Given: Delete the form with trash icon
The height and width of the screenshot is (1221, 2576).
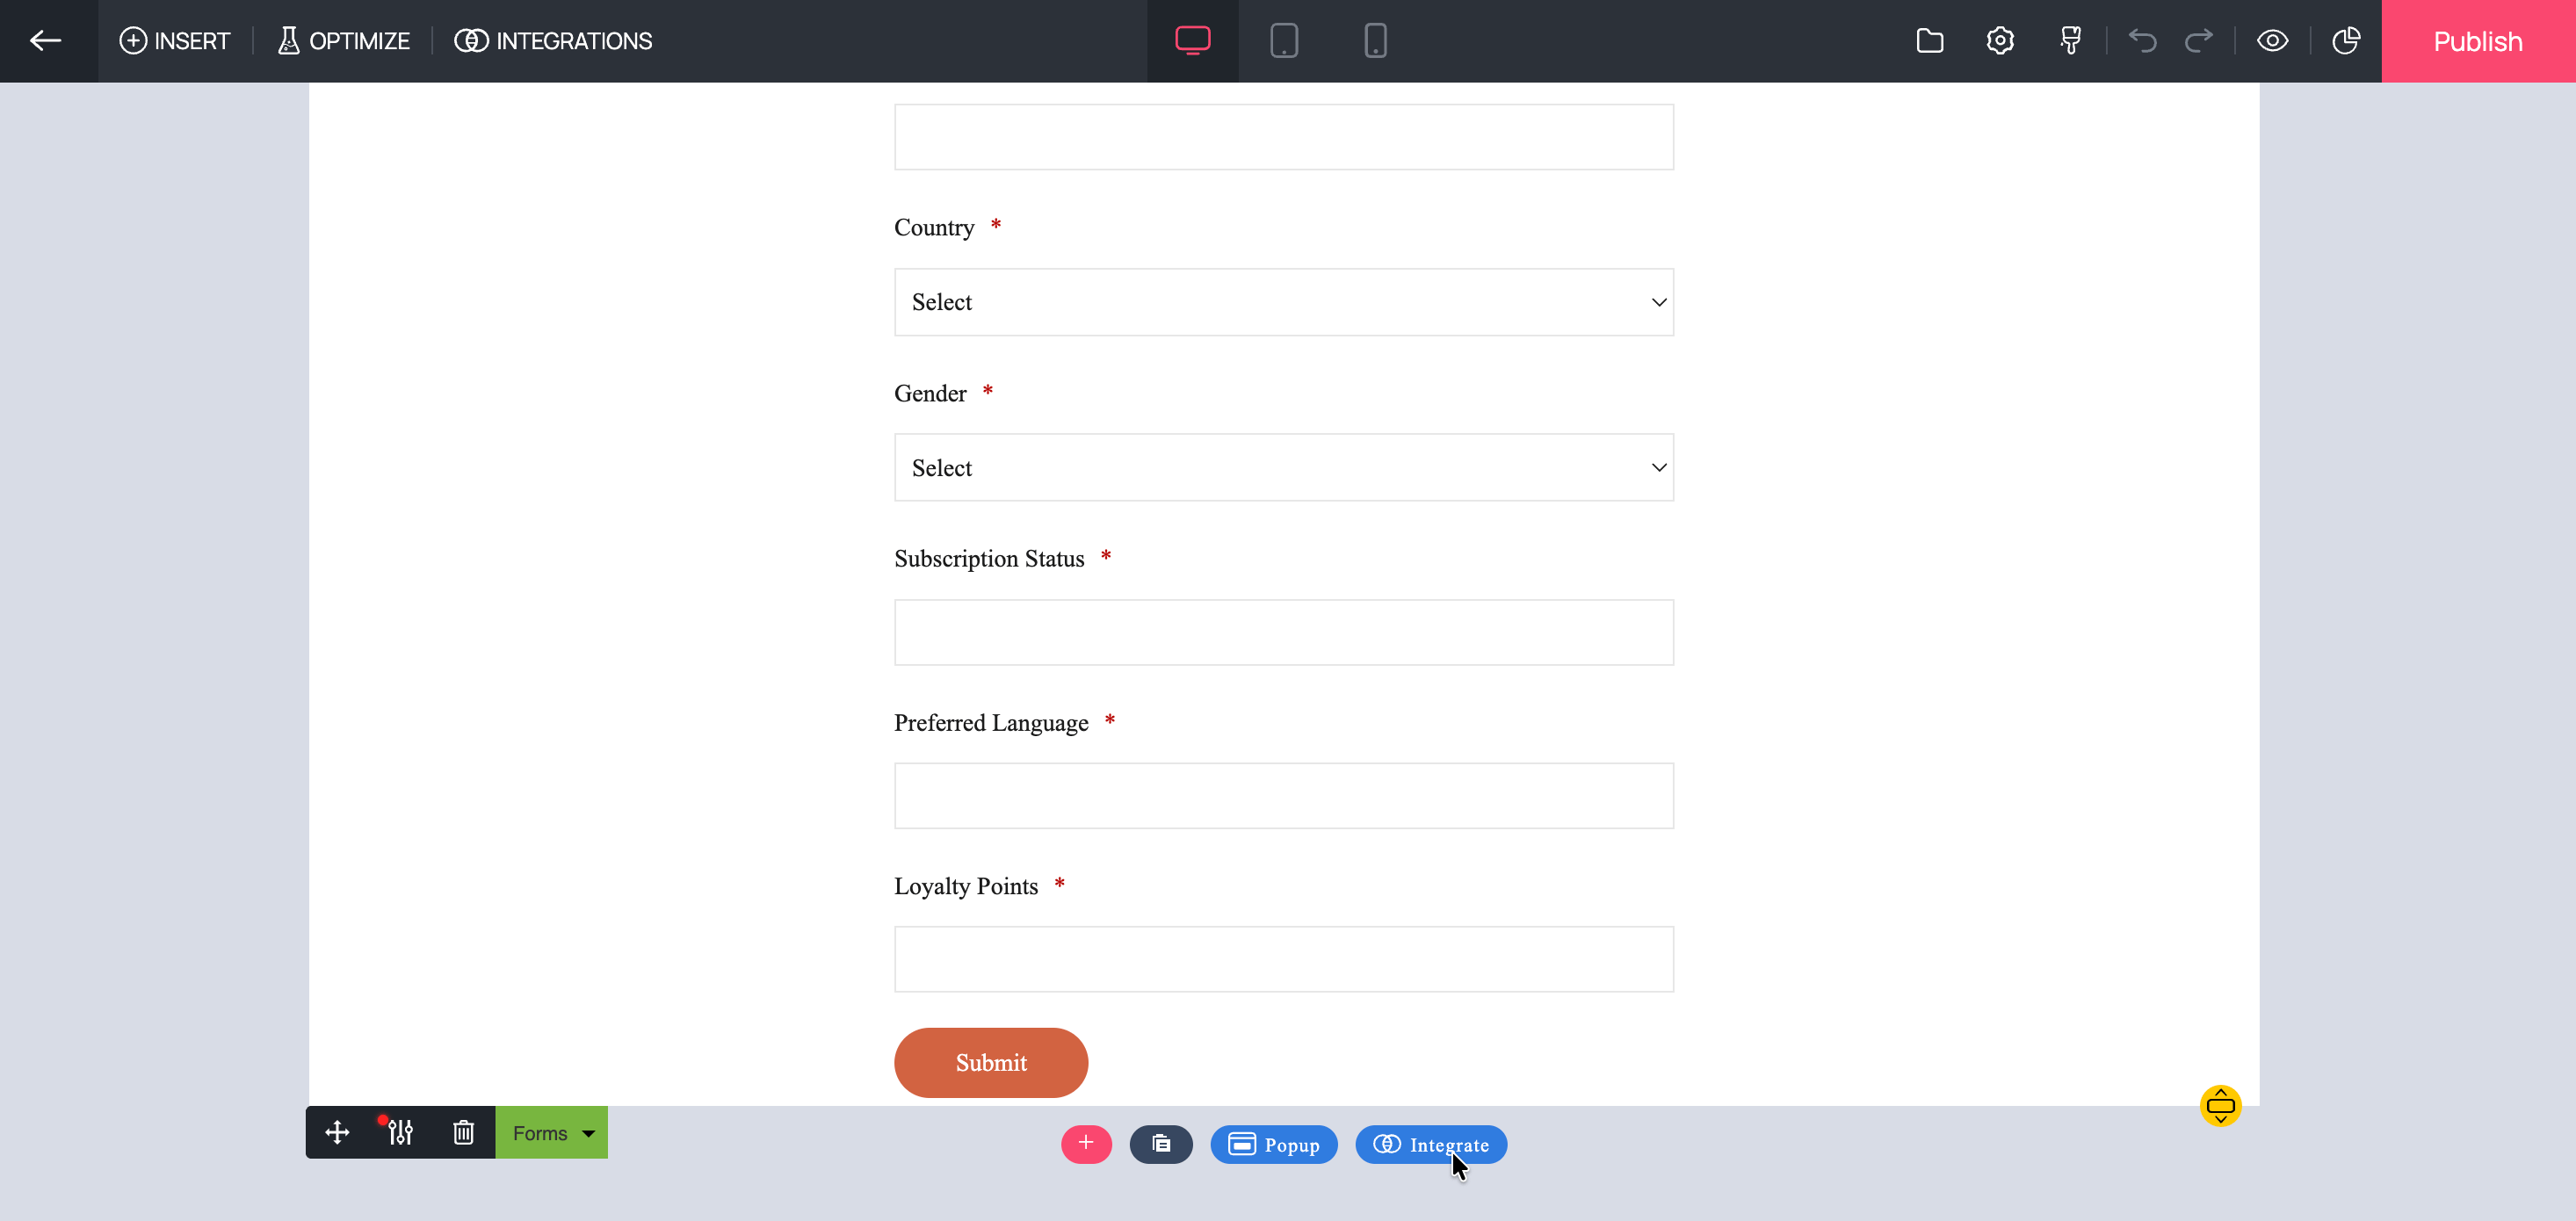Looking at the screenshot, I should [463, 1132].
